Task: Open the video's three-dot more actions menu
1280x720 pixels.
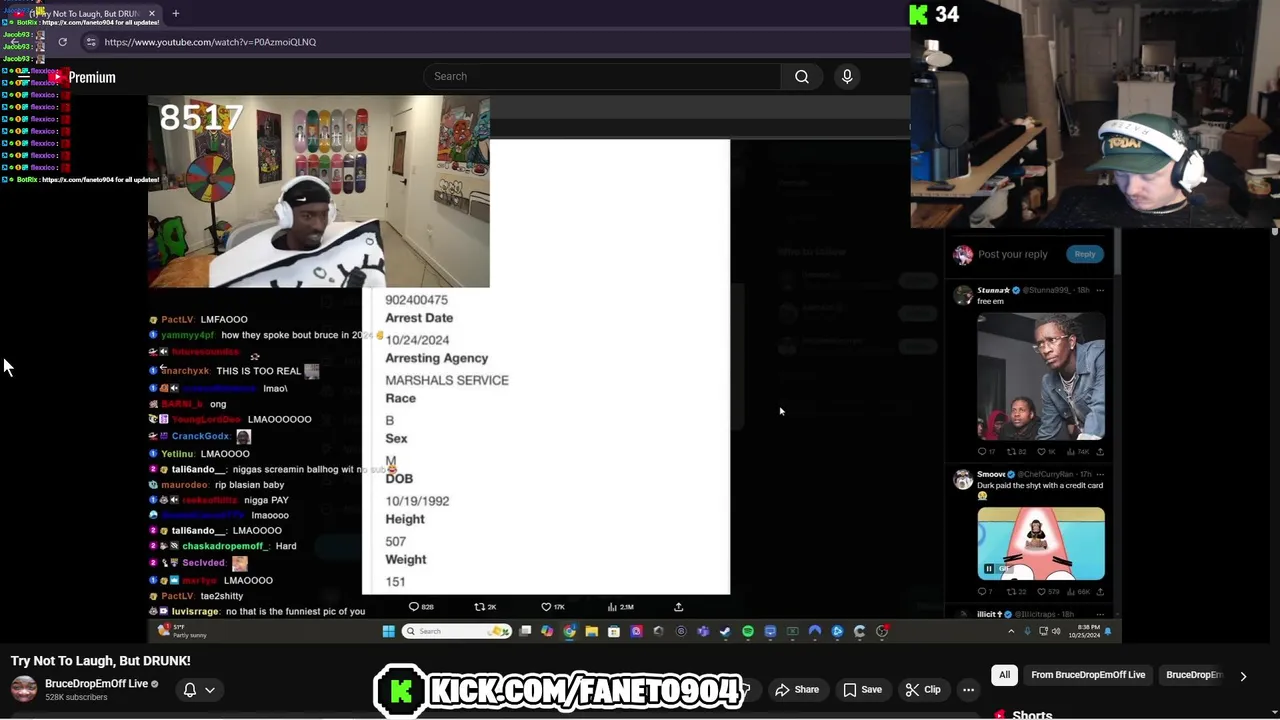Action: tap(968, 690)
